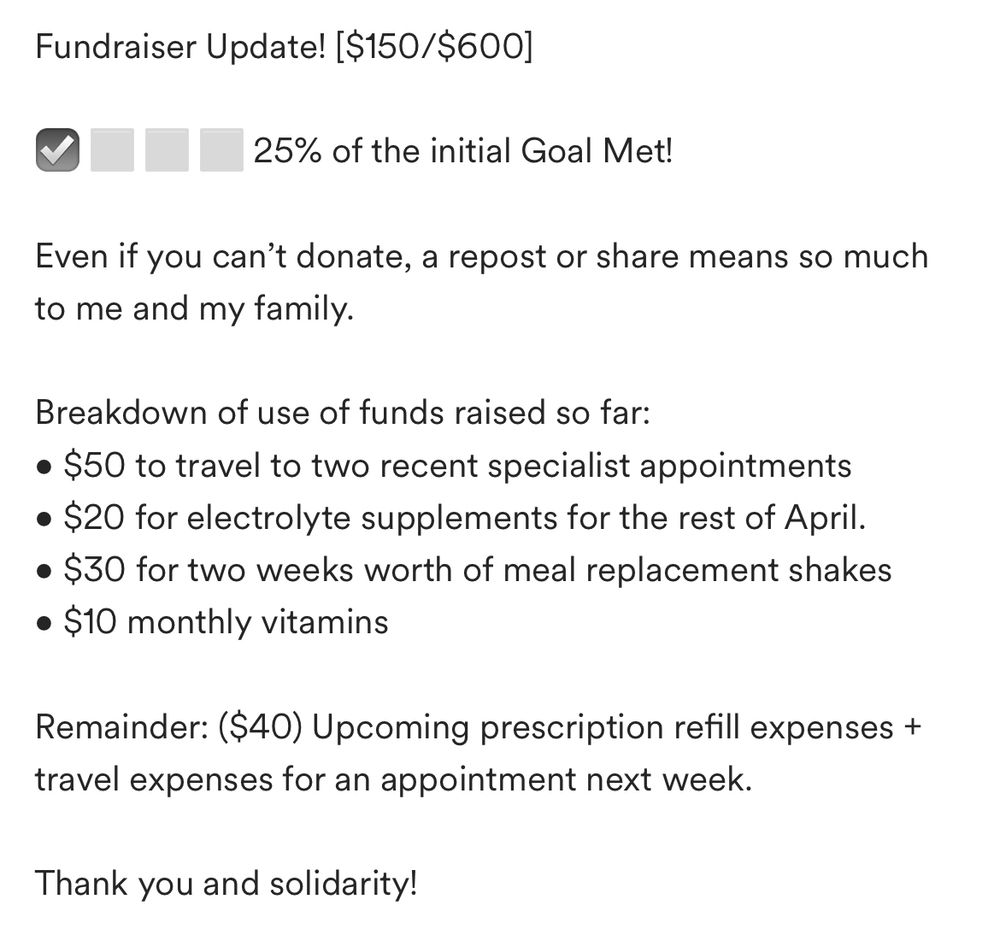Click 'to me and my family.' text

[x=194, y=309]
